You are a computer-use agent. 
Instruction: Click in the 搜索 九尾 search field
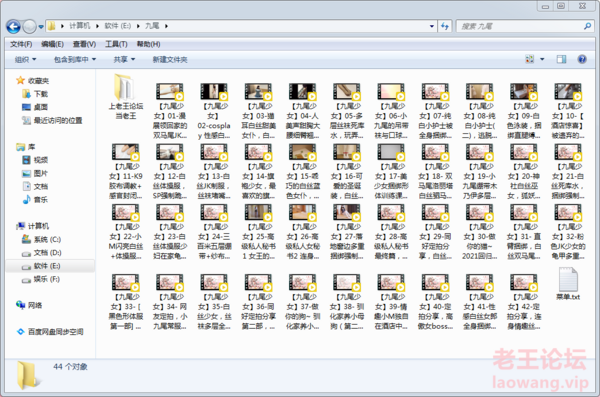(x=520, y=26)
